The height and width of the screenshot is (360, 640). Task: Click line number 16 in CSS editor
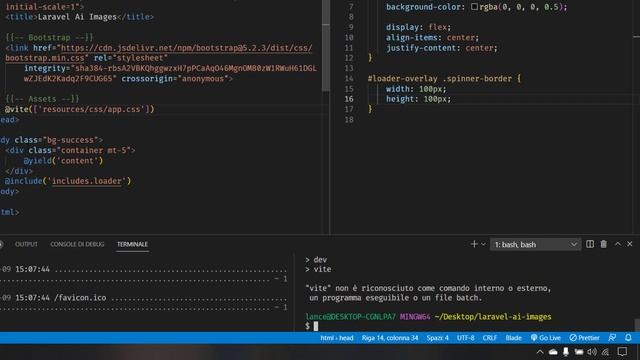349,99
